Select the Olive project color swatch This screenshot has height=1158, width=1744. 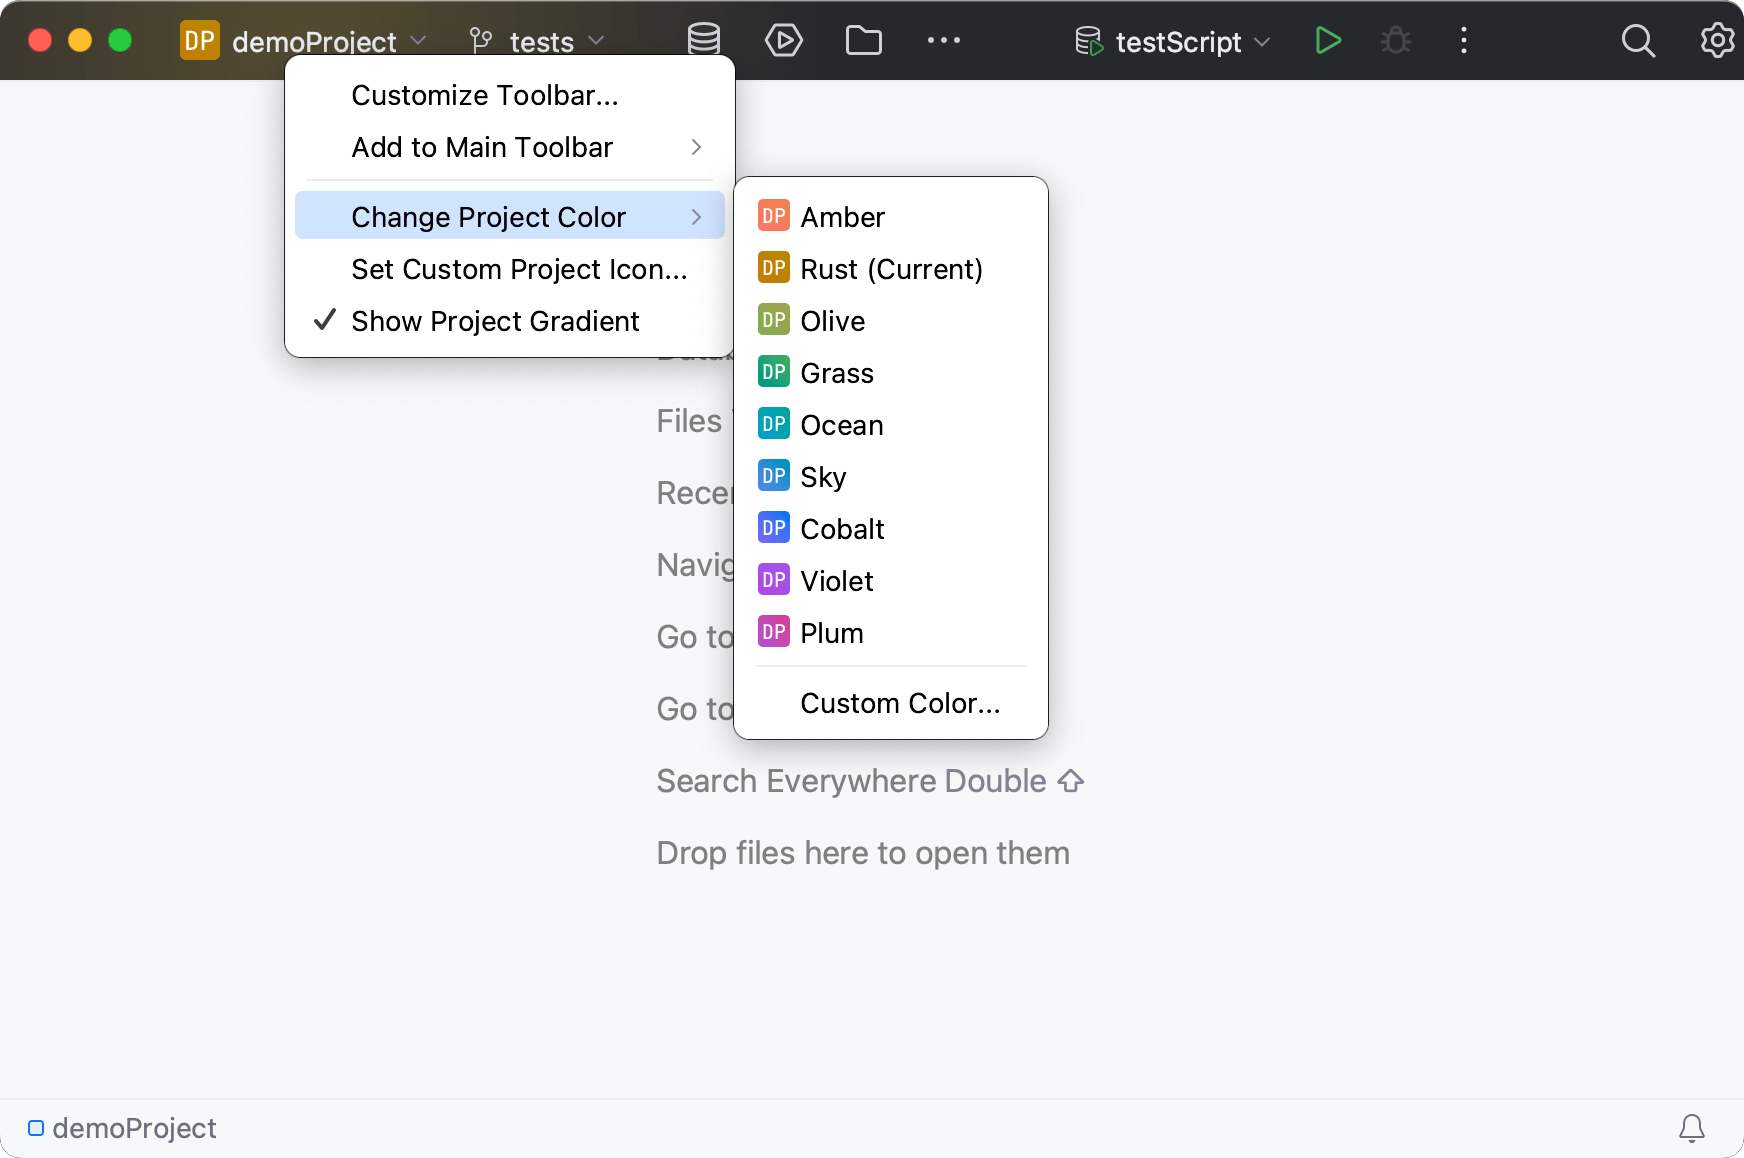[x=832, y=320]
